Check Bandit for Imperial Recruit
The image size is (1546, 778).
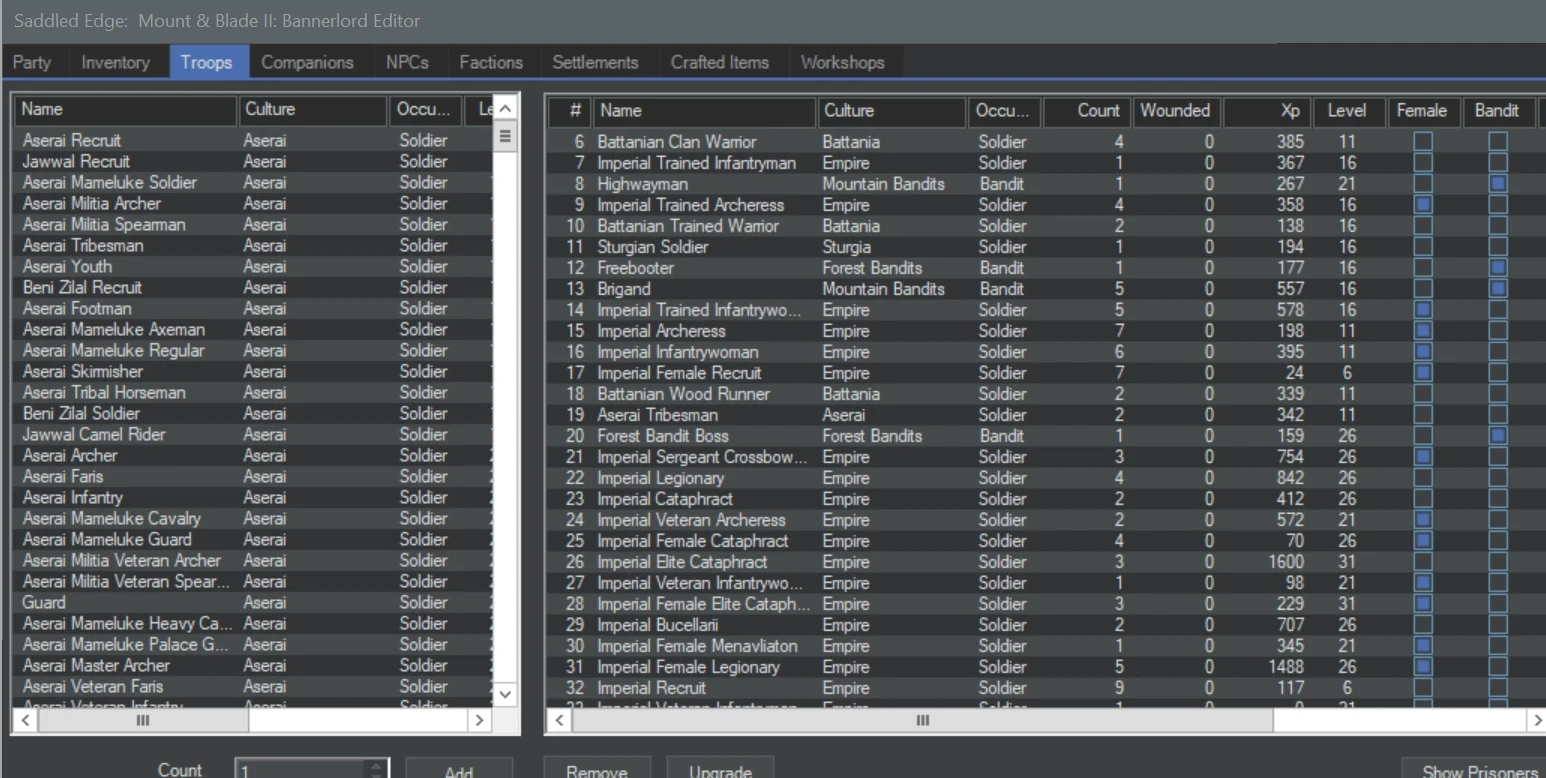coord(1497,688)
